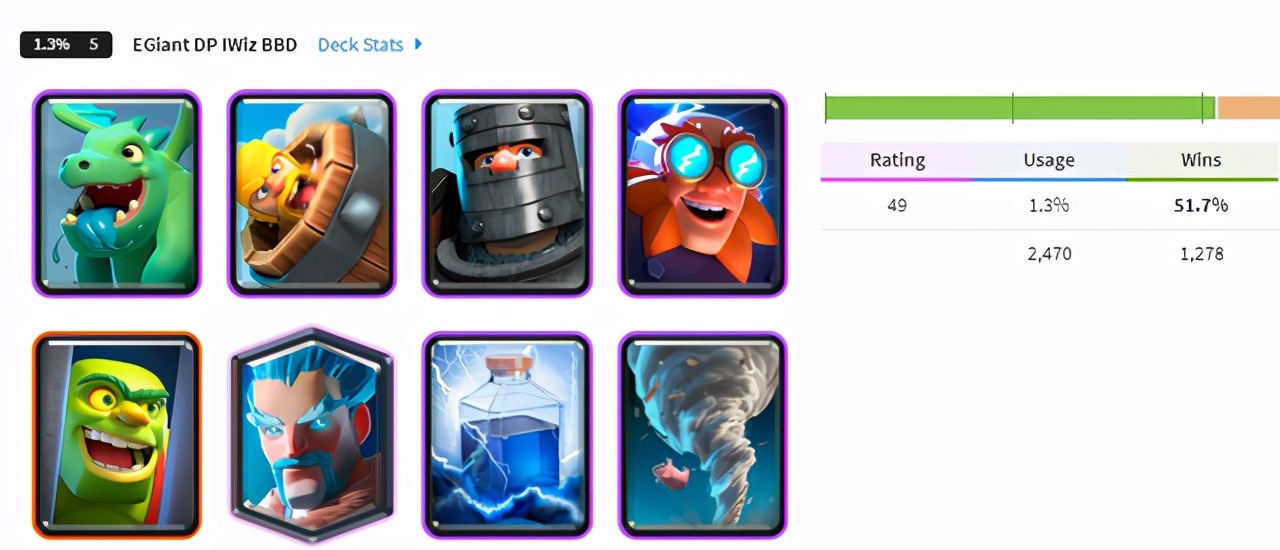Click the Ice Wizard legendary card

pos(311,435)
